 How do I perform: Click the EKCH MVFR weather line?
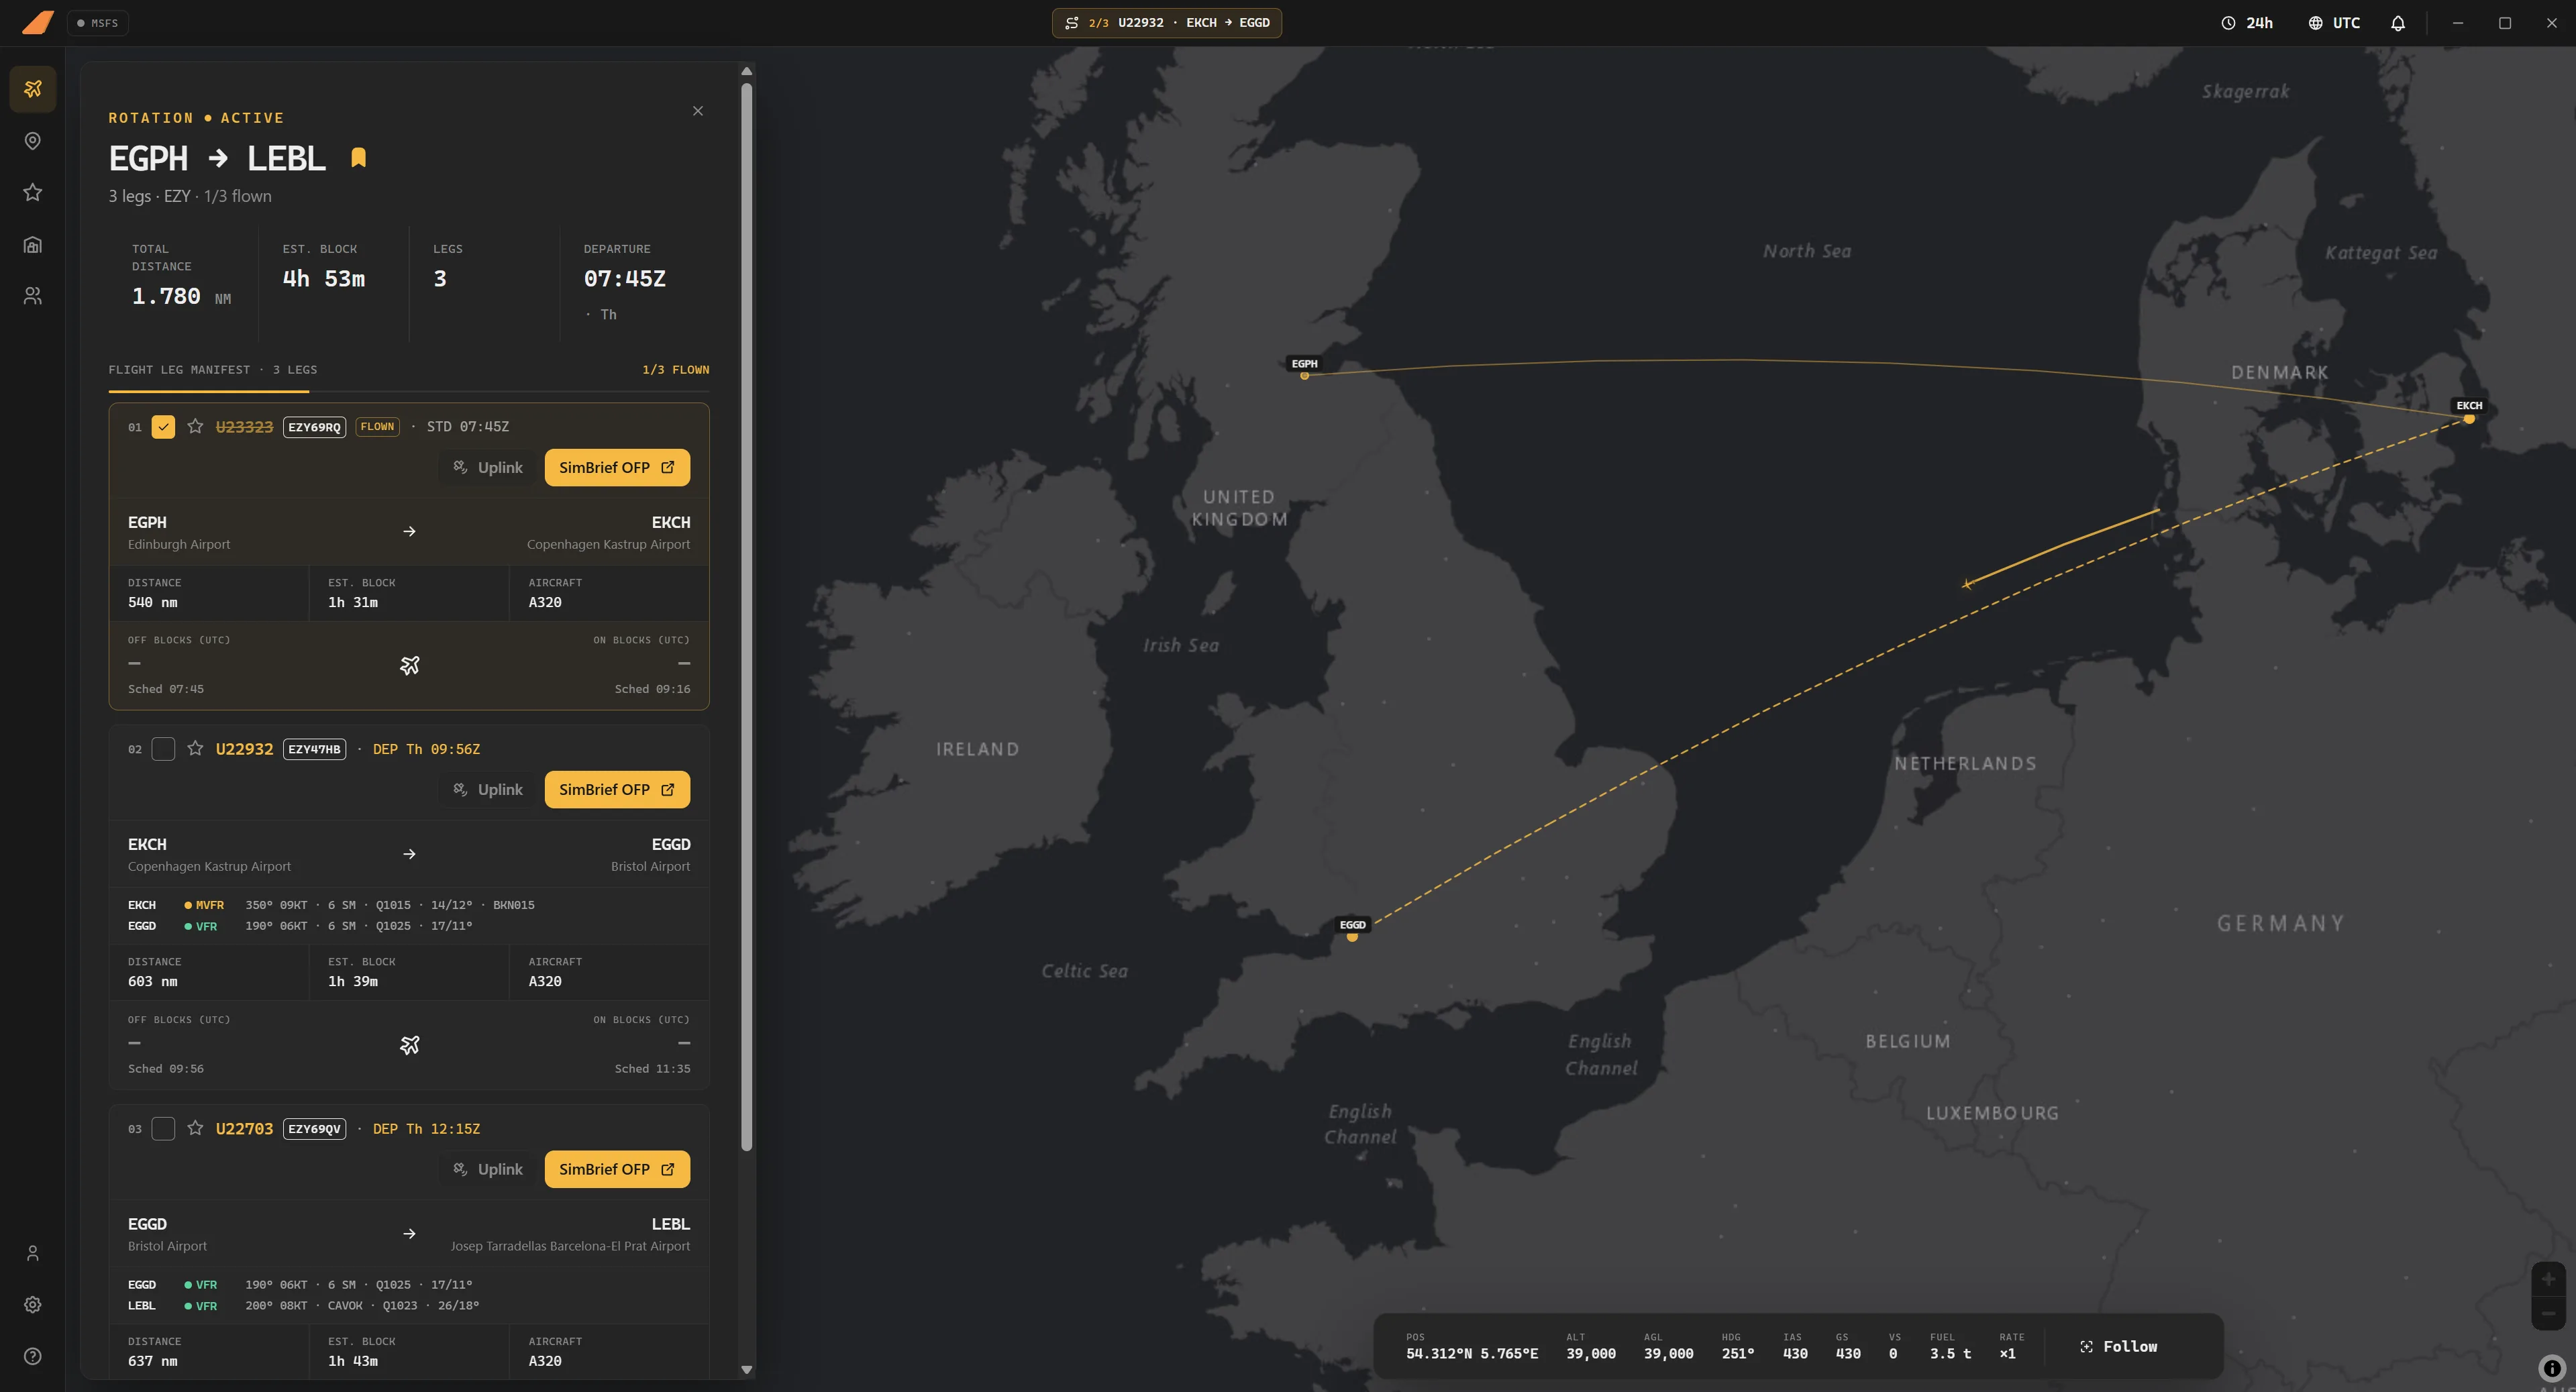[x=331, y=905]
